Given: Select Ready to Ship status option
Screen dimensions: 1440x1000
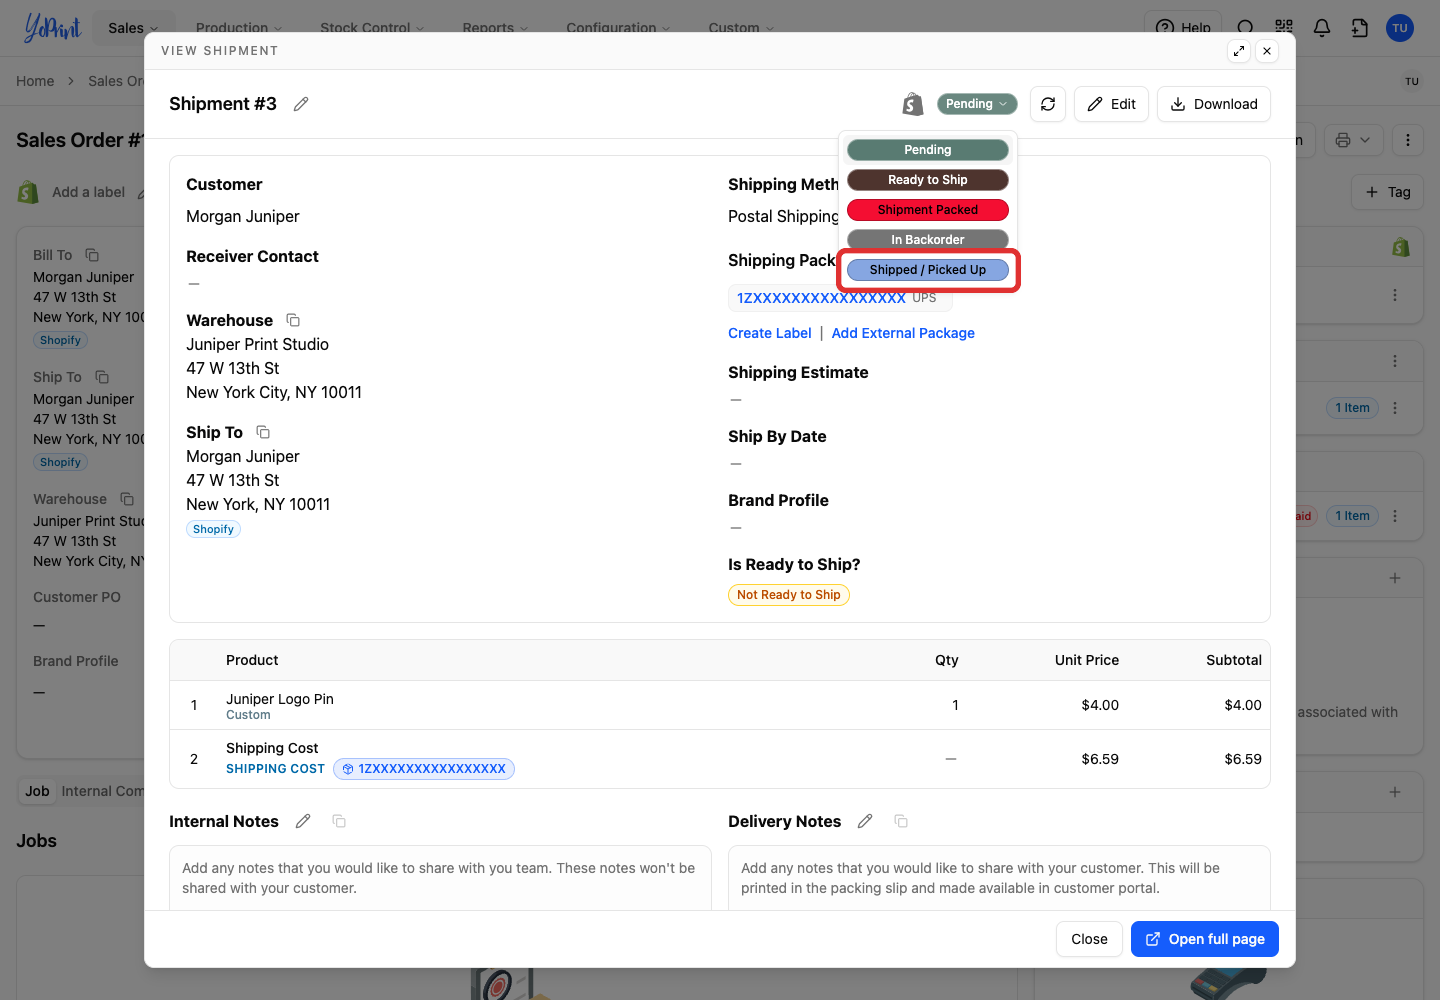Looking at the screenshot, I should pyautogui.click(x=928, y=180).
